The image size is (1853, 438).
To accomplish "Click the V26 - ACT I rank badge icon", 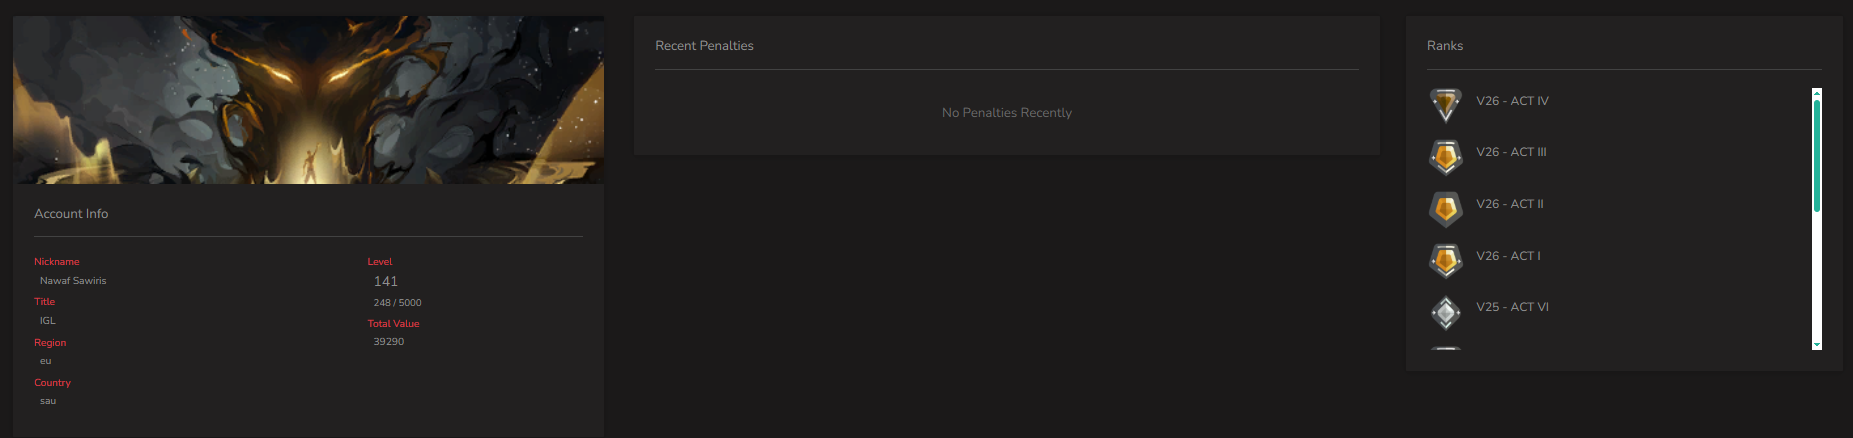I will pos(1445,260).
